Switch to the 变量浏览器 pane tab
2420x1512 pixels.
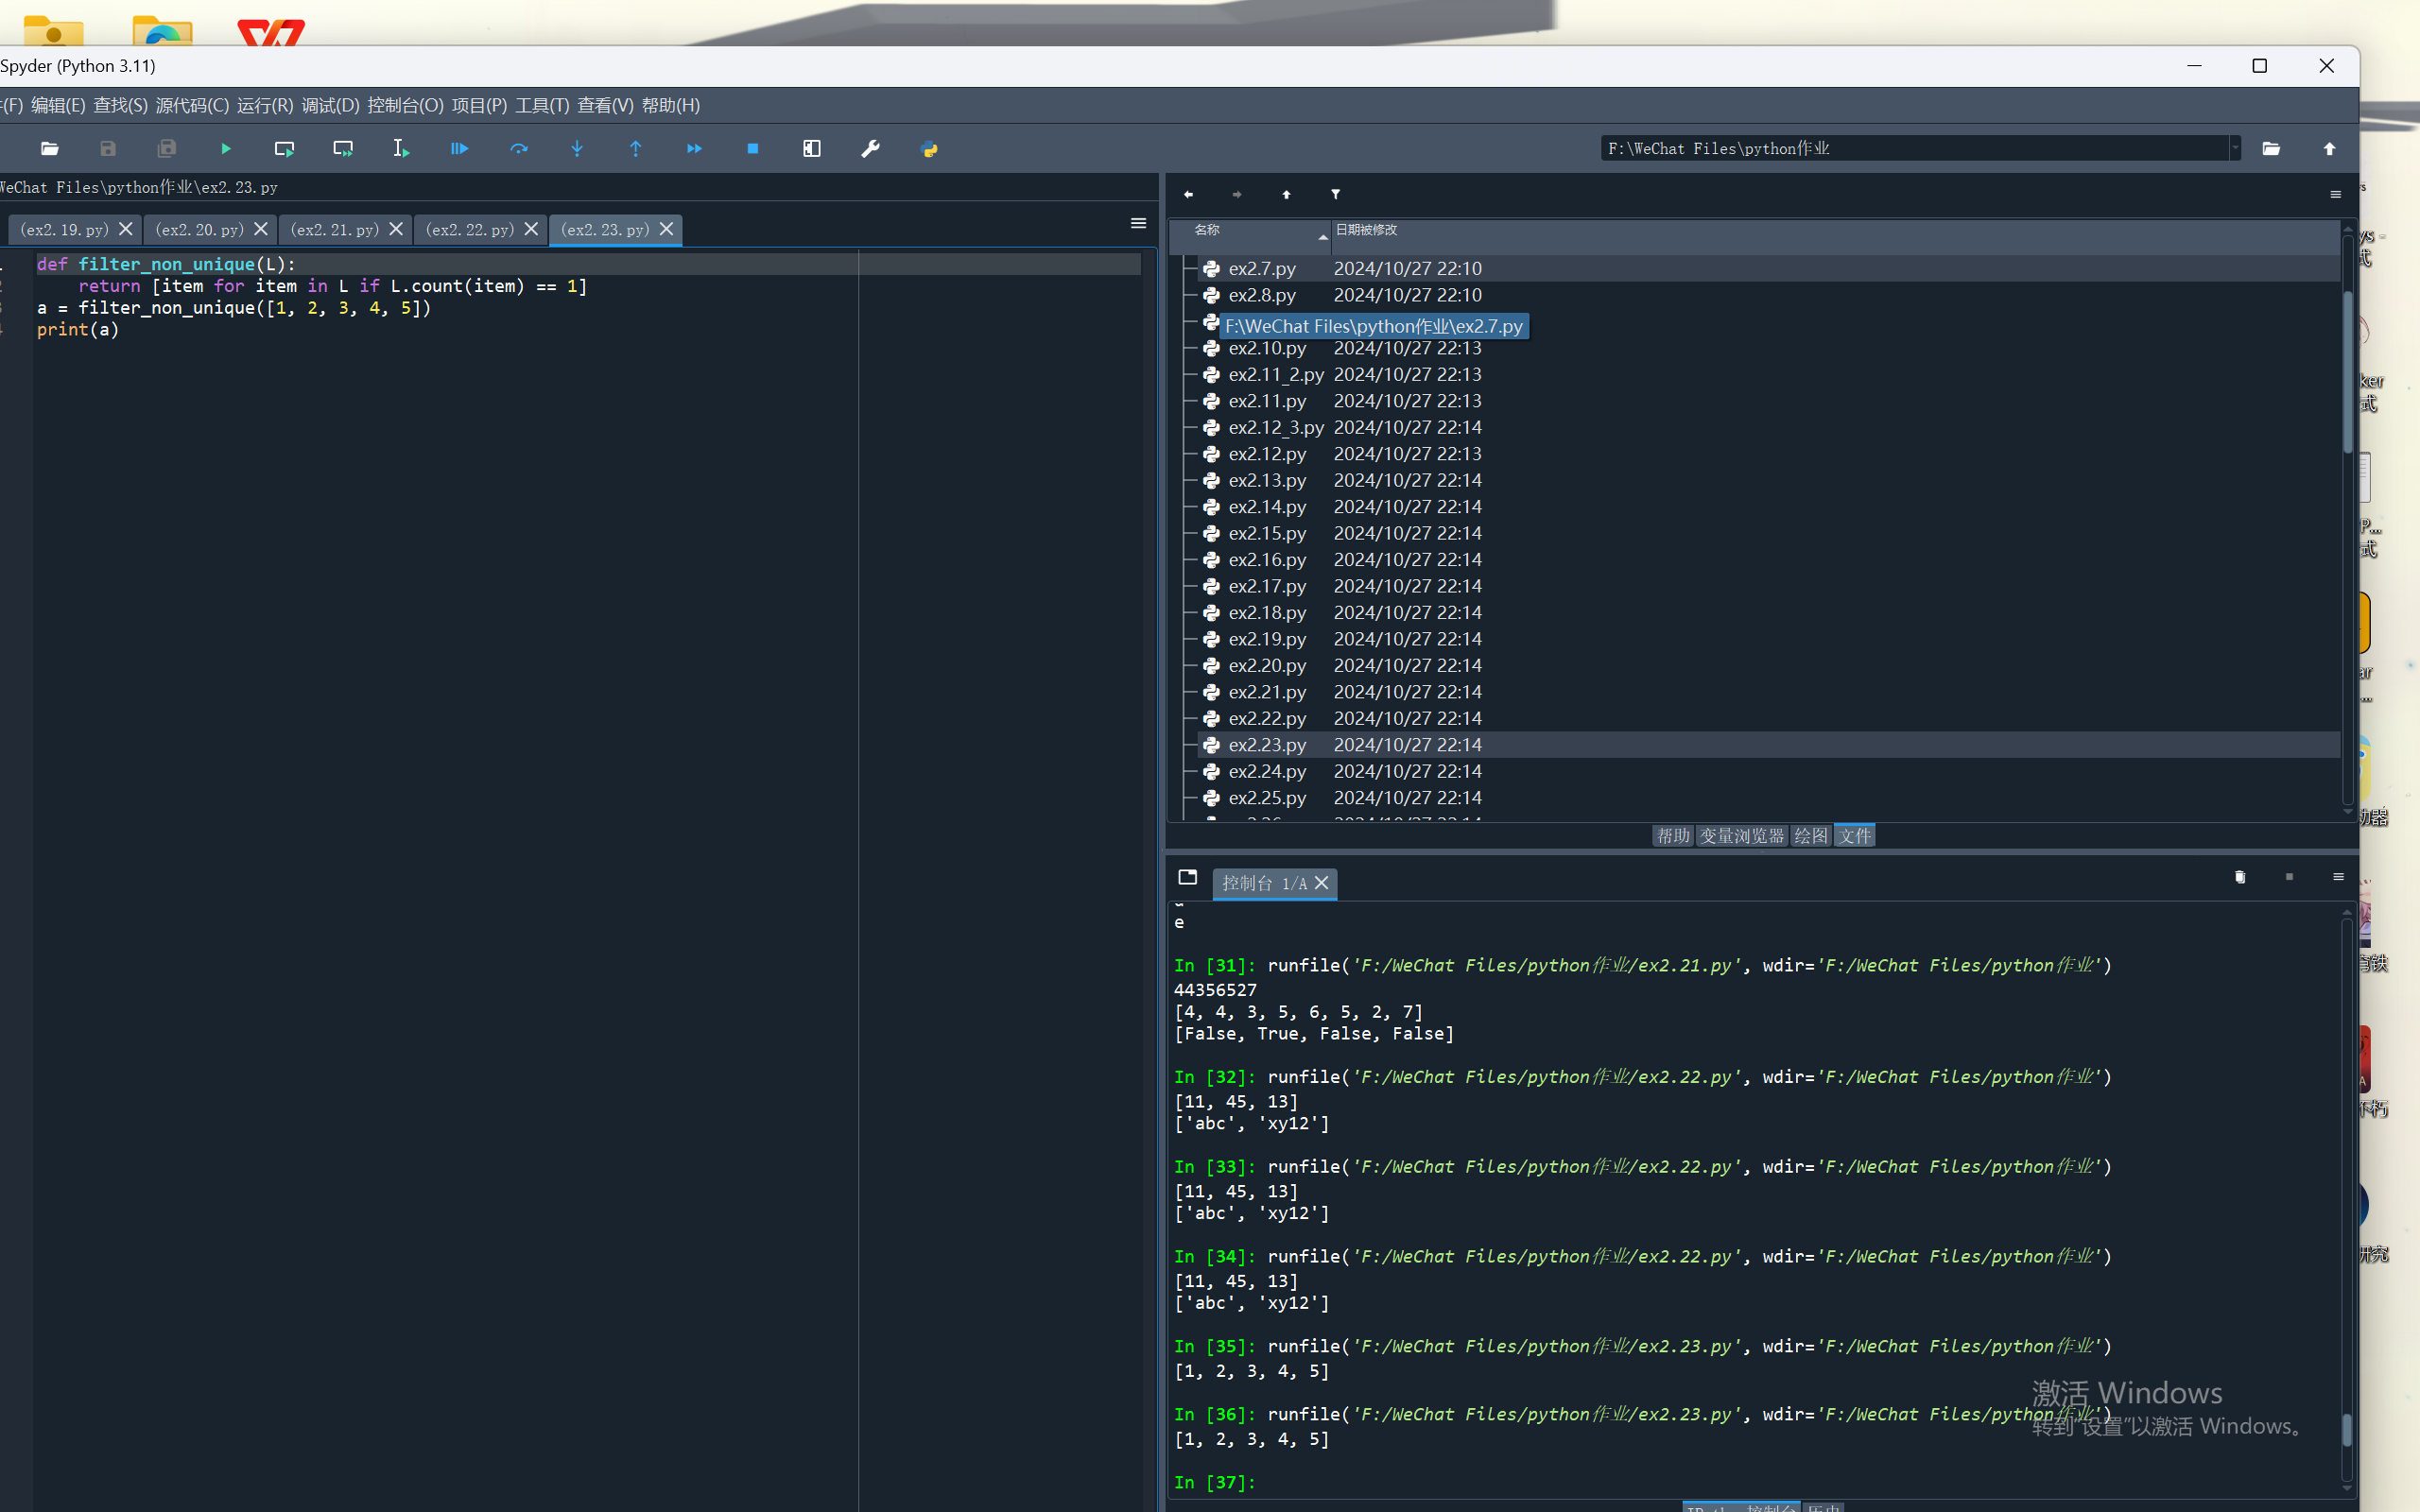coord(1741,836)
